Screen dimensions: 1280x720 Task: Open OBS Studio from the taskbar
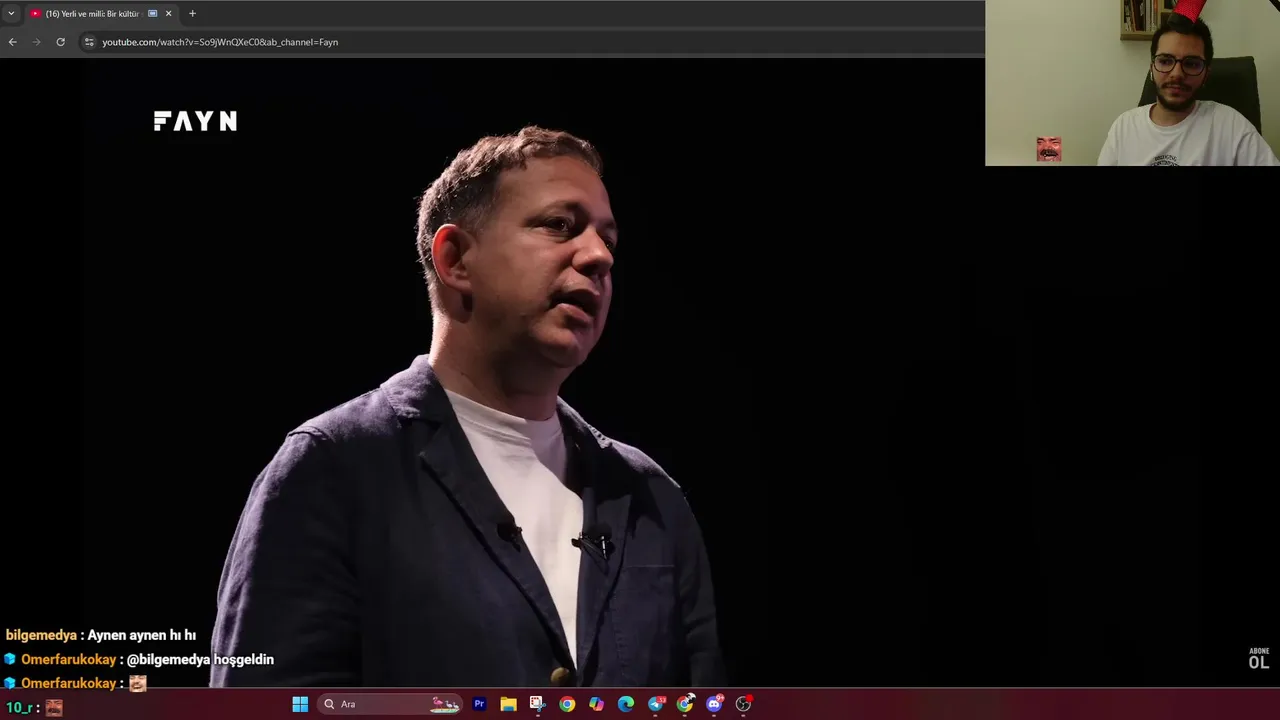(x=743, y=704)
